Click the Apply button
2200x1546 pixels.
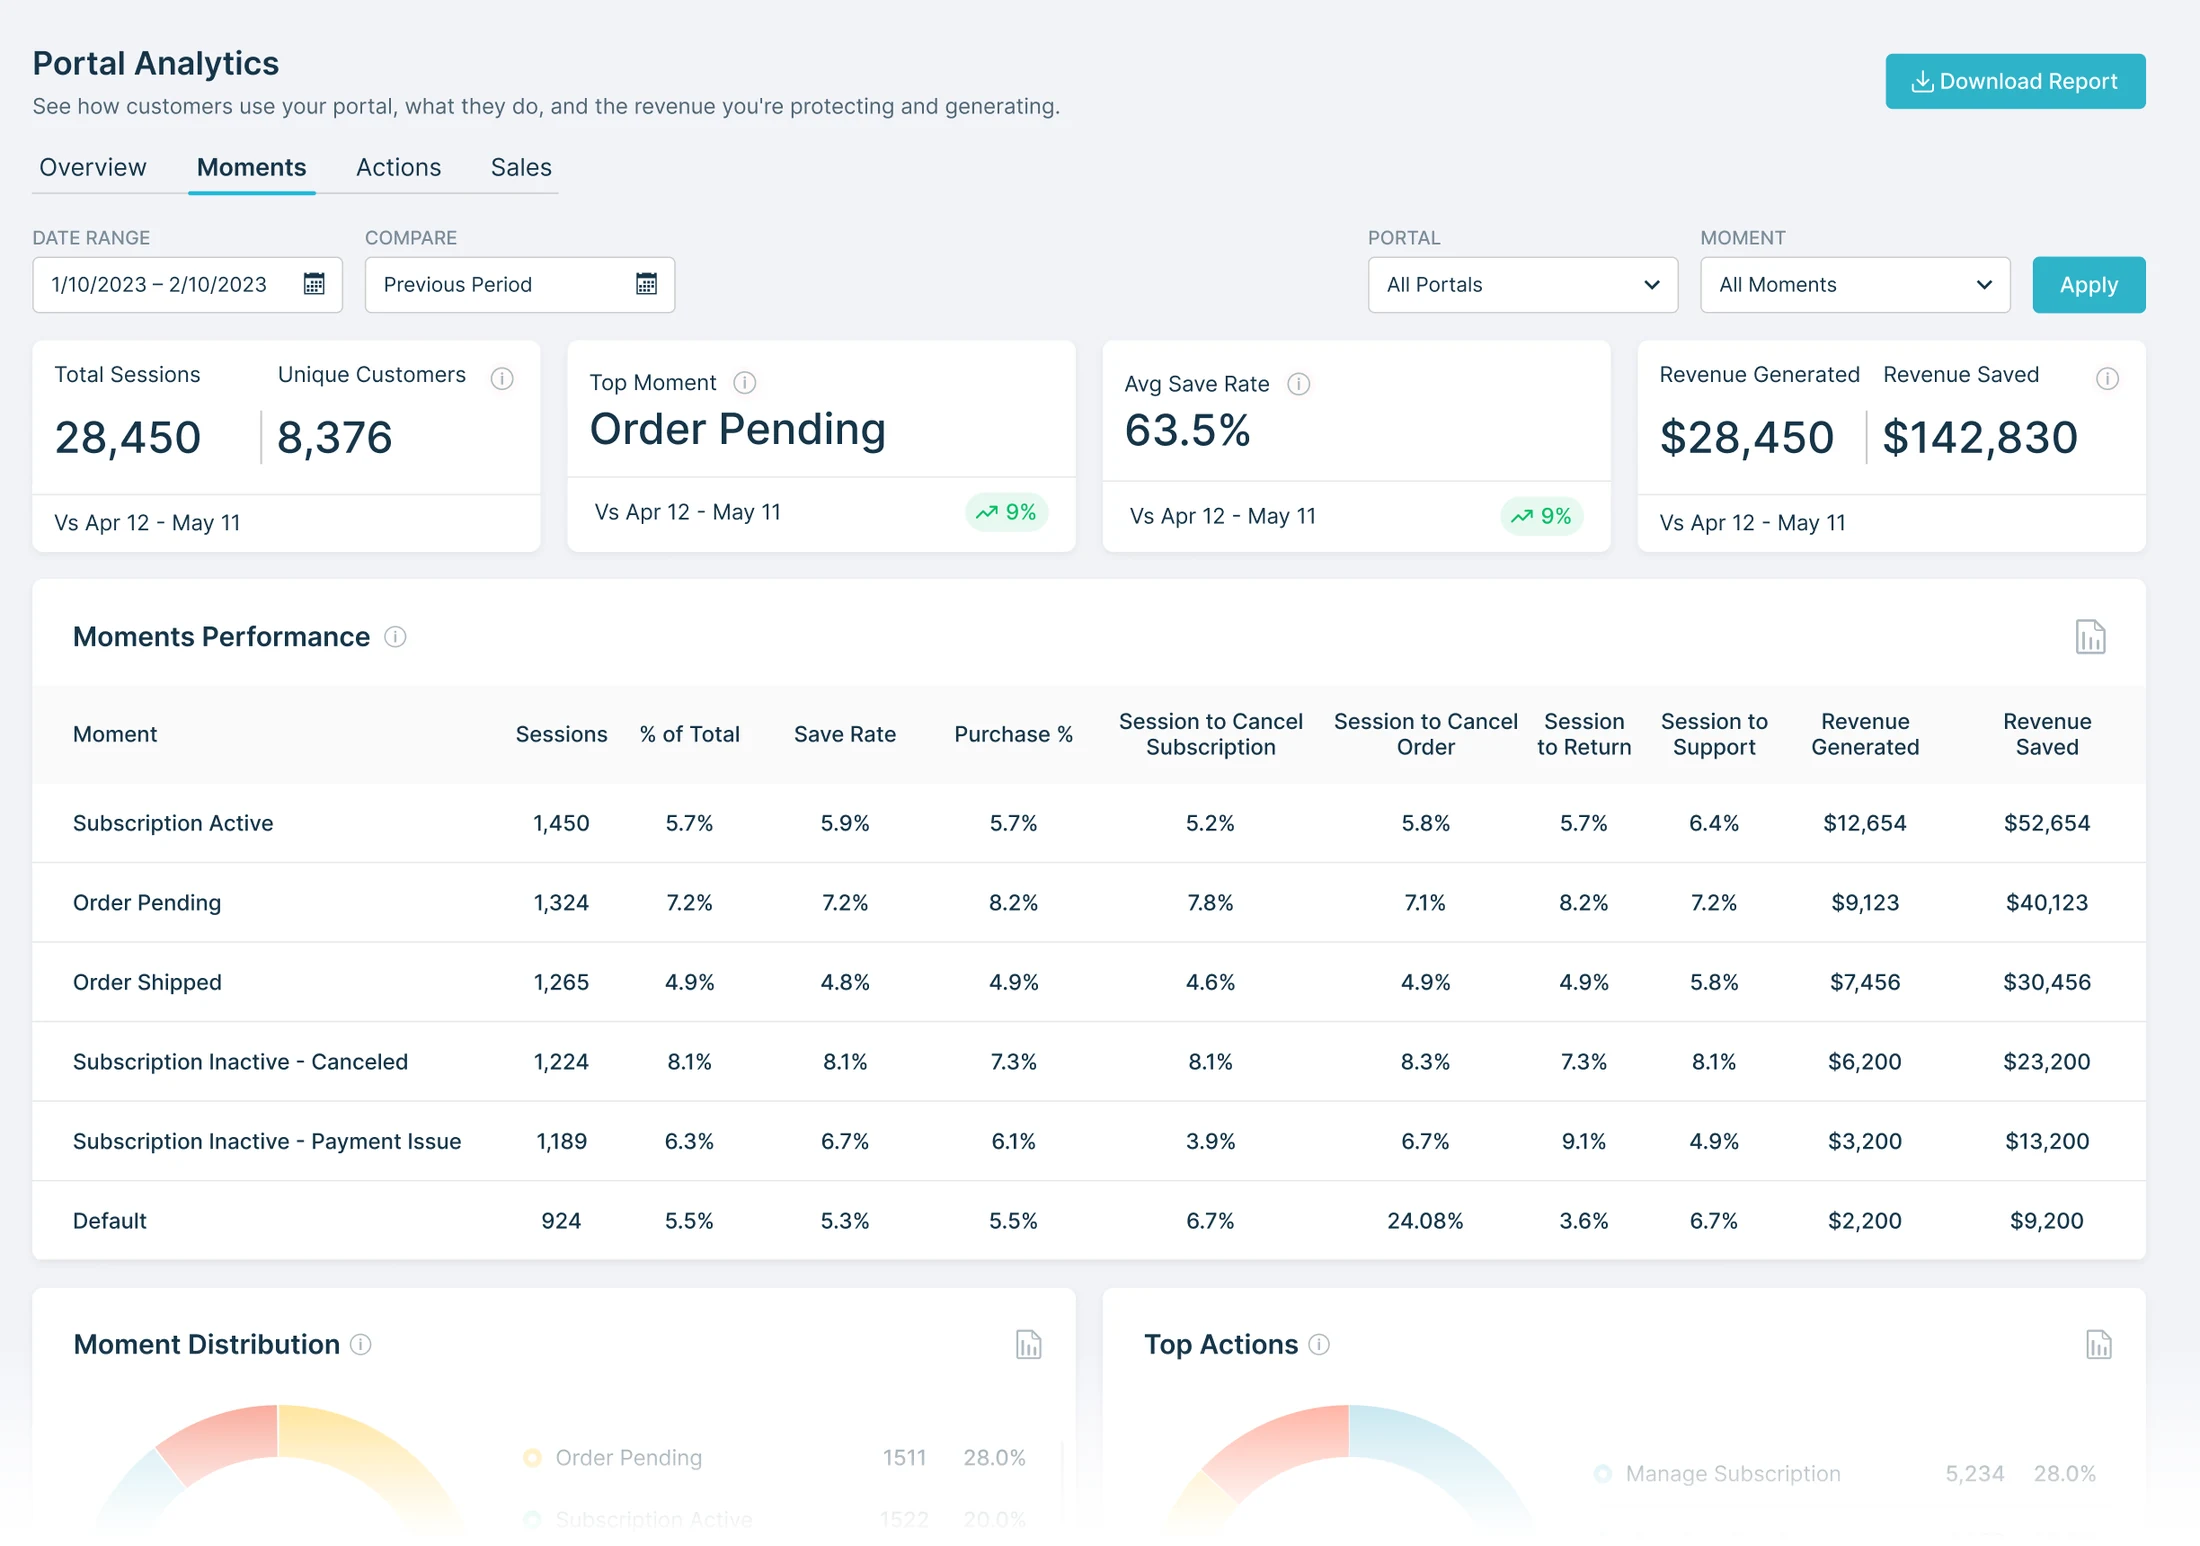(2088, 285)
